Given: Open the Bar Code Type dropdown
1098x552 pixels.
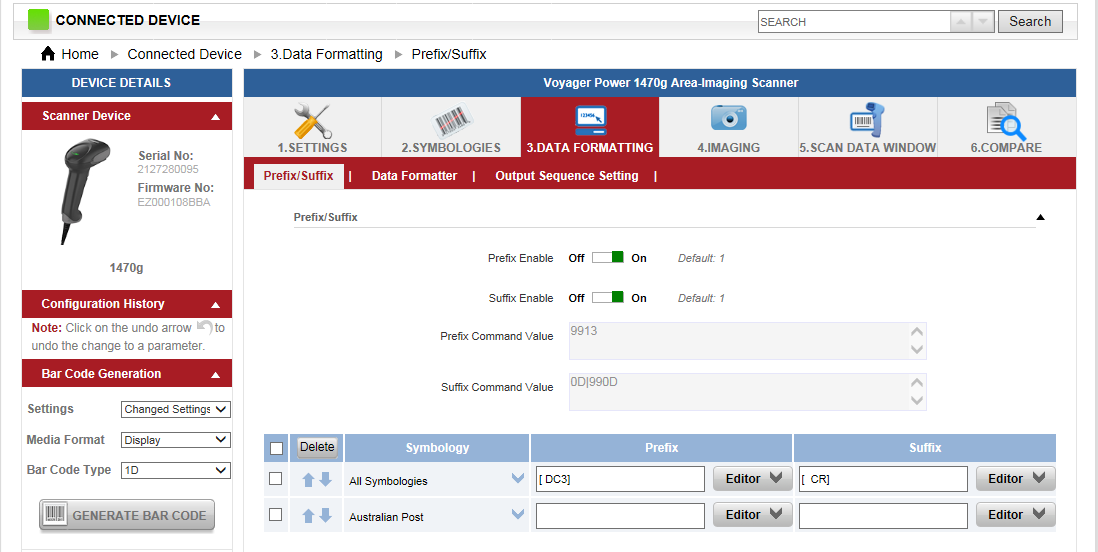Looking at the screenshot, I should [176, 471].
